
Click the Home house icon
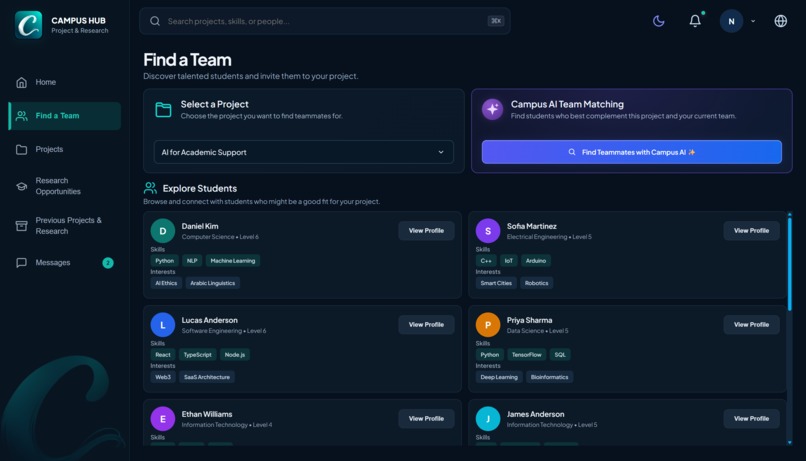tap(22, 82)
